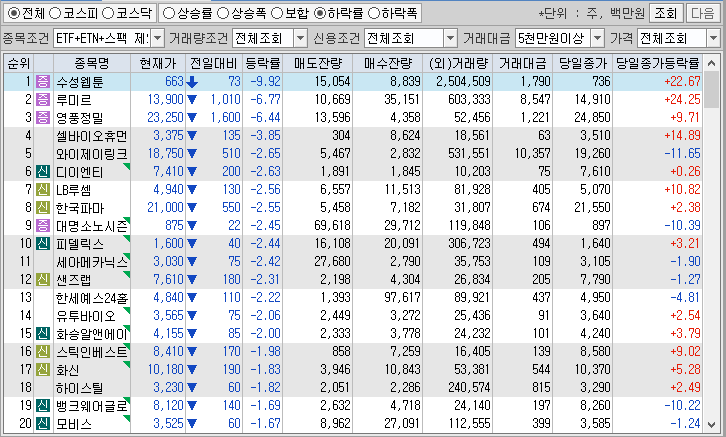The image size is (726, 437).
Task: Sort by the 매도잔량 column header
Action: click(318, 63)
